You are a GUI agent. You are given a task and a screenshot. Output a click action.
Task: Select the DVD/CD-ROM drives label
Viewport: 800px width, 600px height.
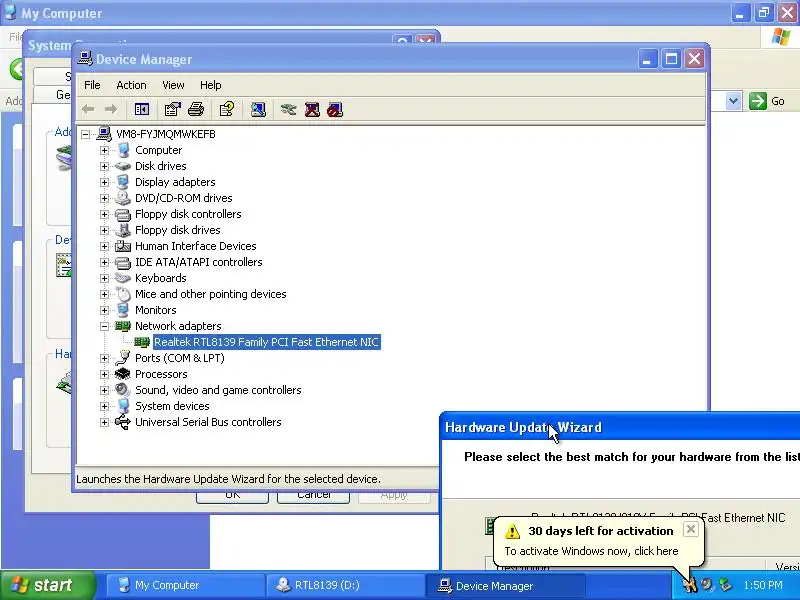184,198
